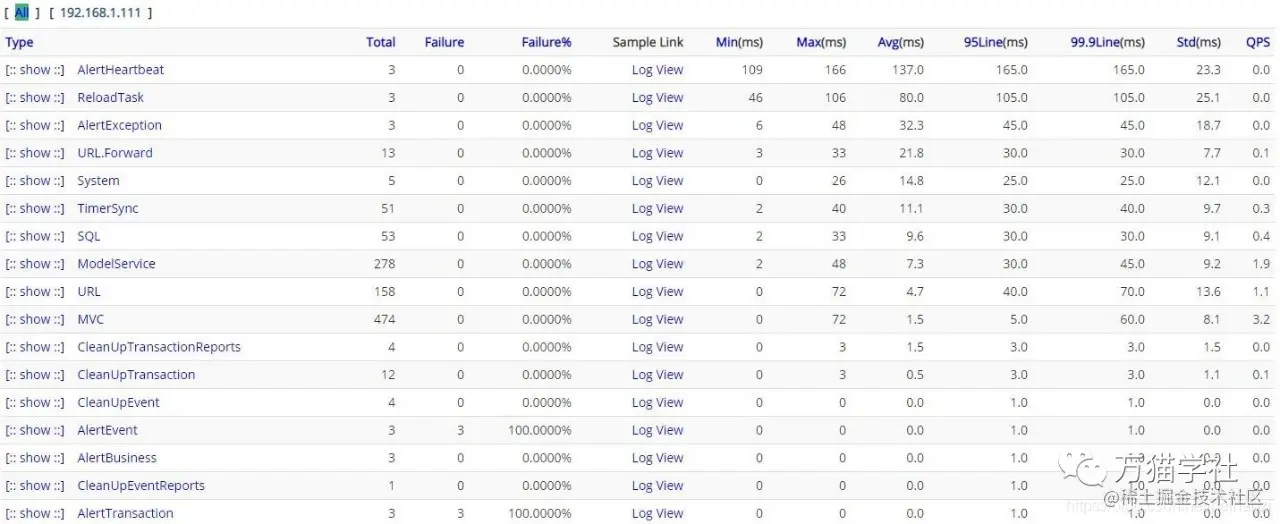Open the CleanUpTransactionReports type link

(159, 347)
